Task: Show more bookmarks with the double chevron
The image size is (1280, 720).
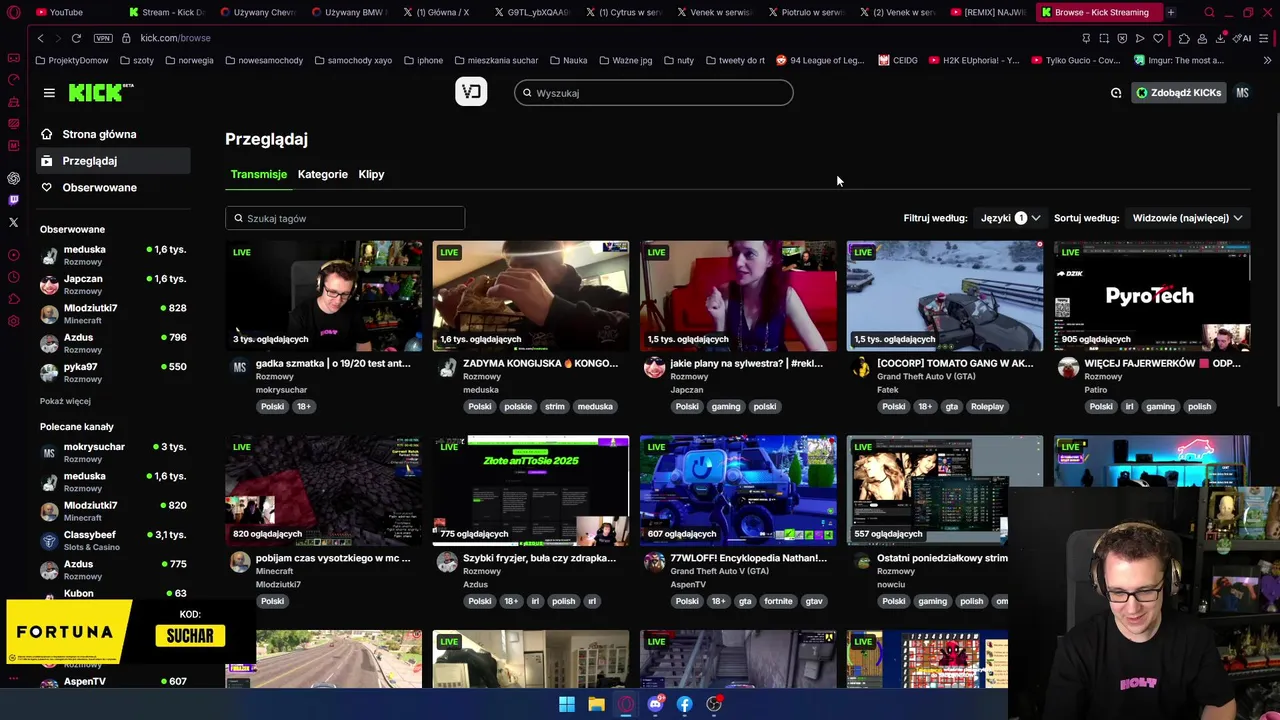Action: point(1267,60)
